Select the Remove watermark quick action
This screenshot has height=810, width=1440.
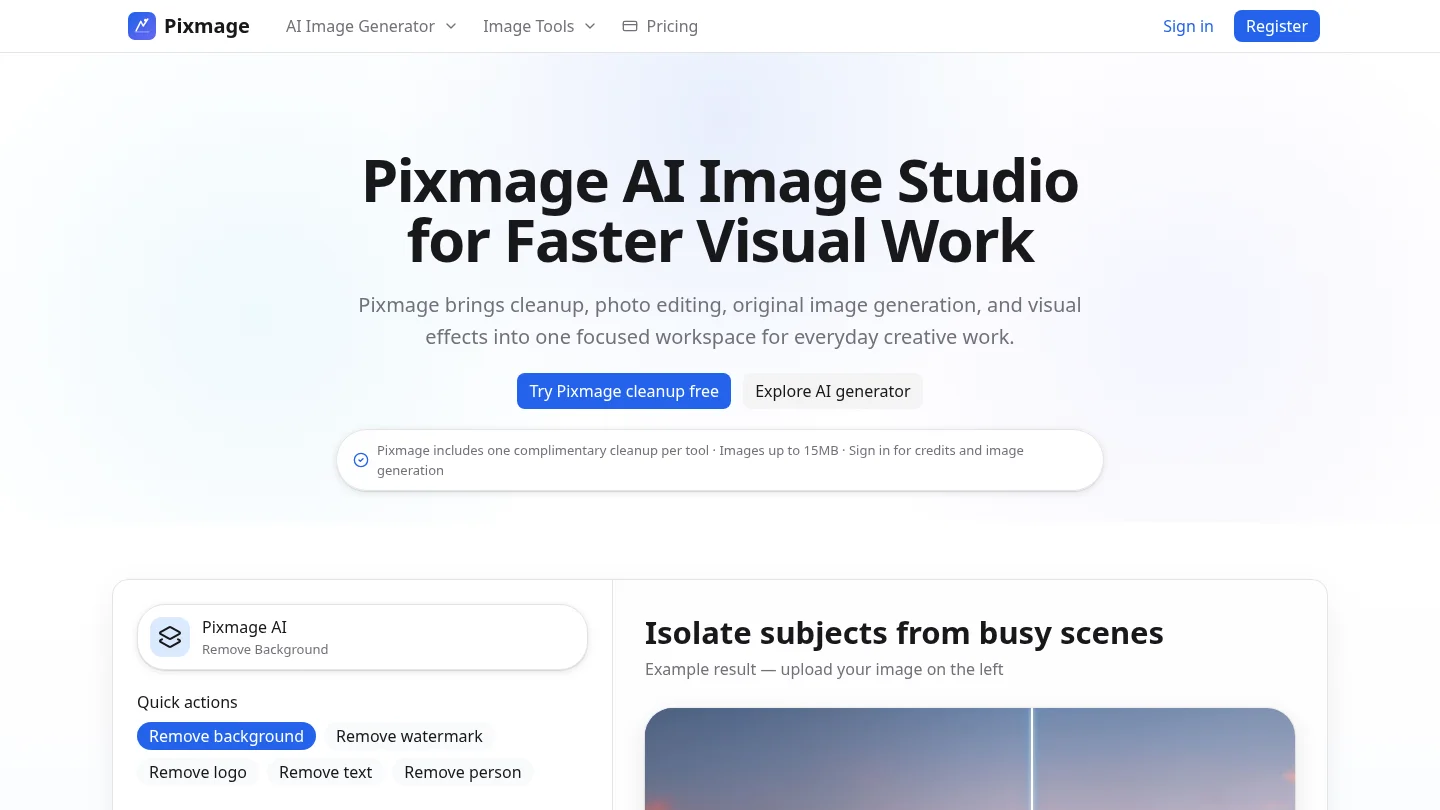409,736
